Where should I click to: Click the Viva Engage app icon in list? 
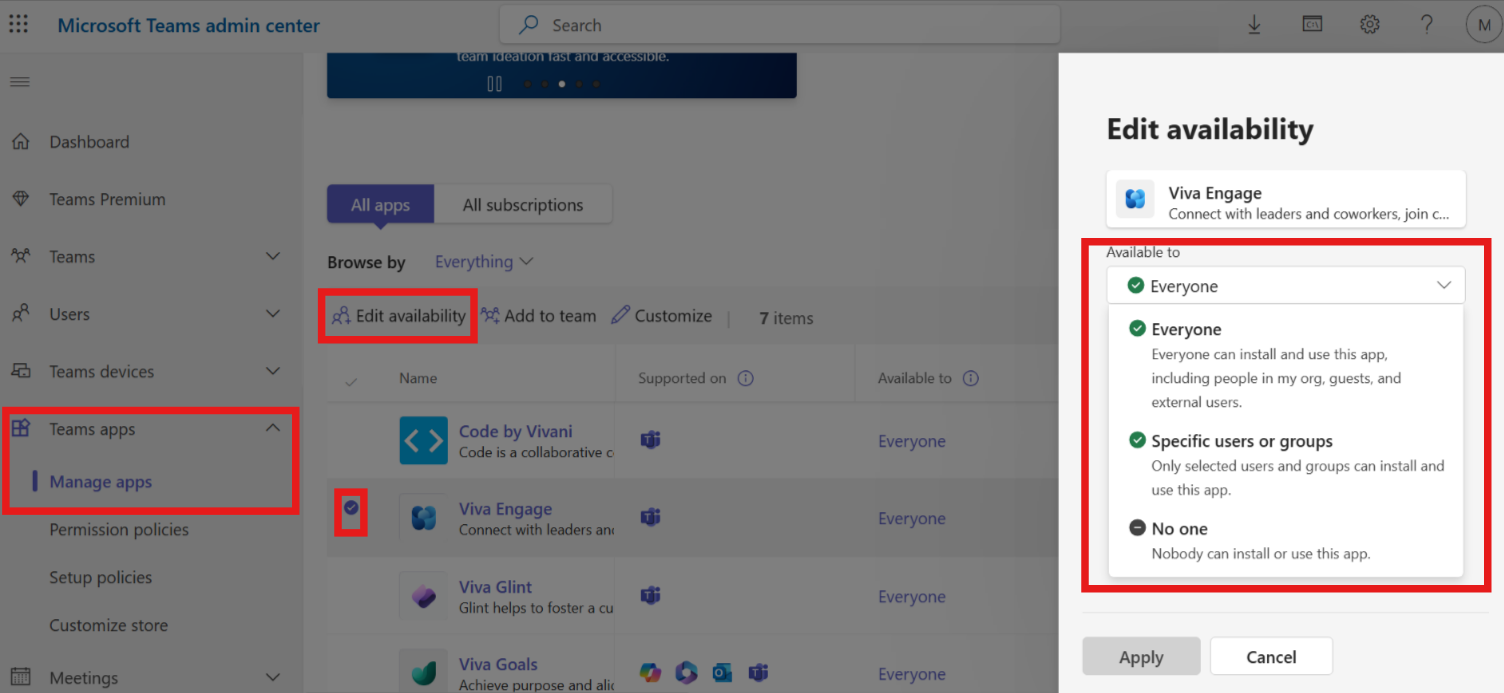(423, 518)
